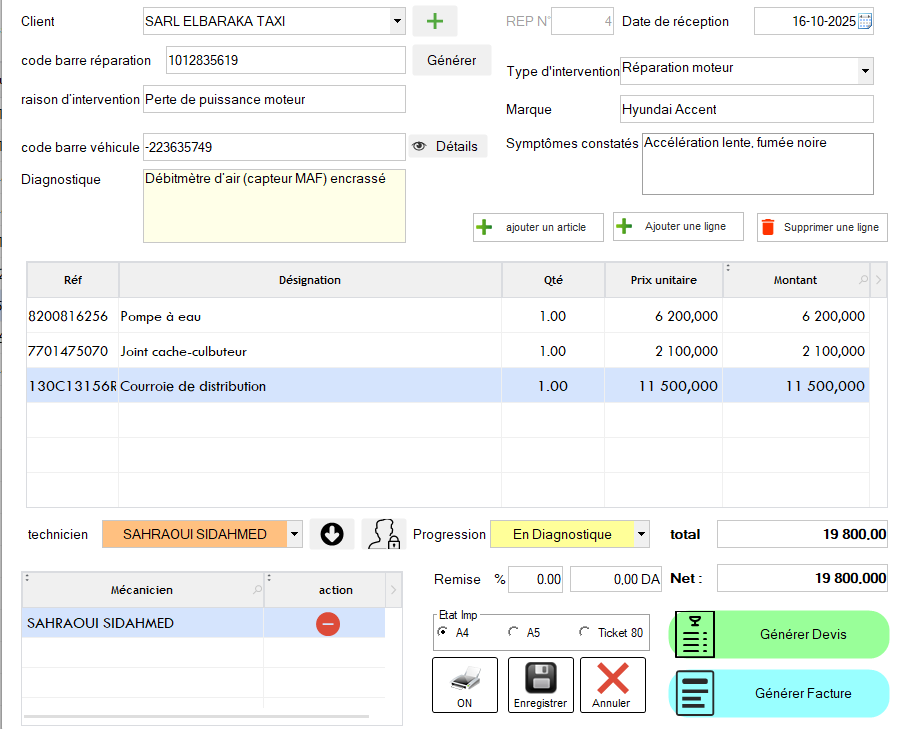Click the Générer Devis button
The height and width of the screenshot is (729, 908).
click(x=779, y=635)
